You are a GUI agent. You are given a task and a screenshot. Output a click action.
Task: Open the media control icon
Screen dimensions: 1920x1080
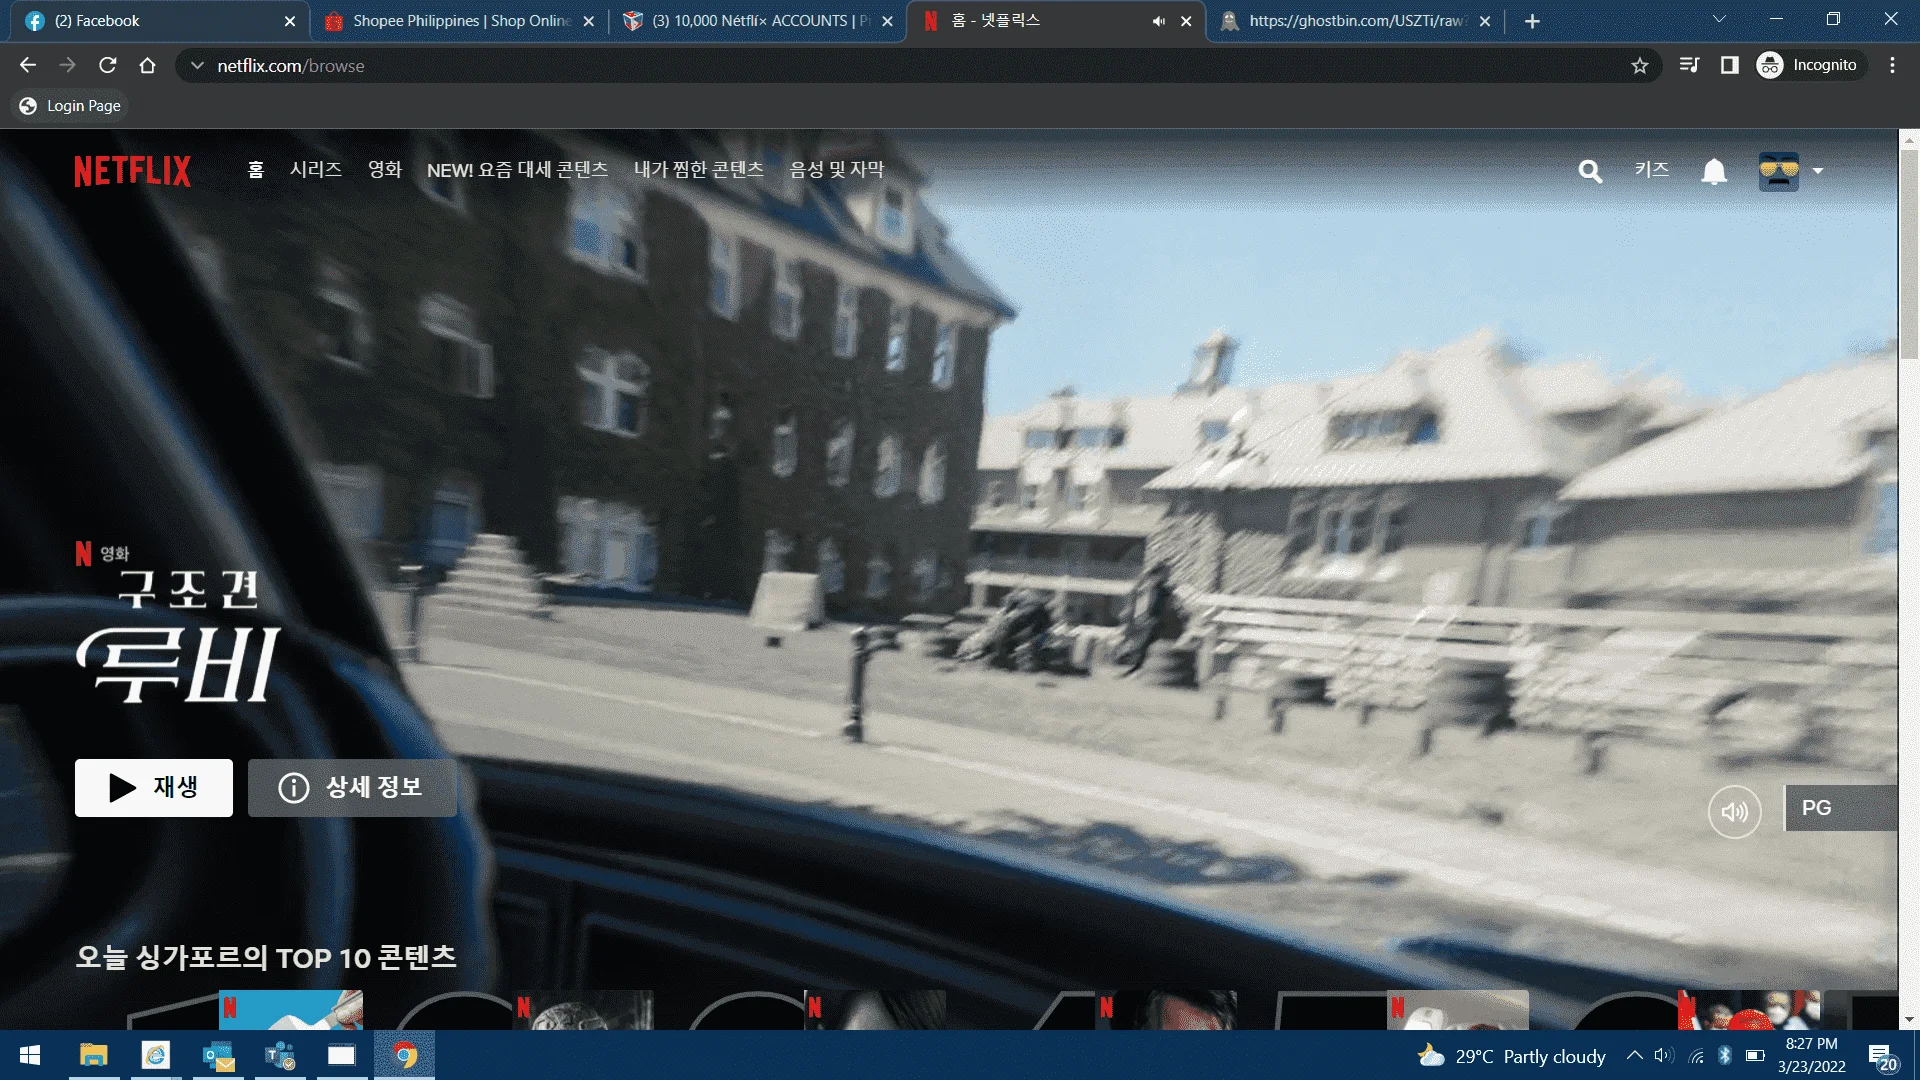point(1690,65)
